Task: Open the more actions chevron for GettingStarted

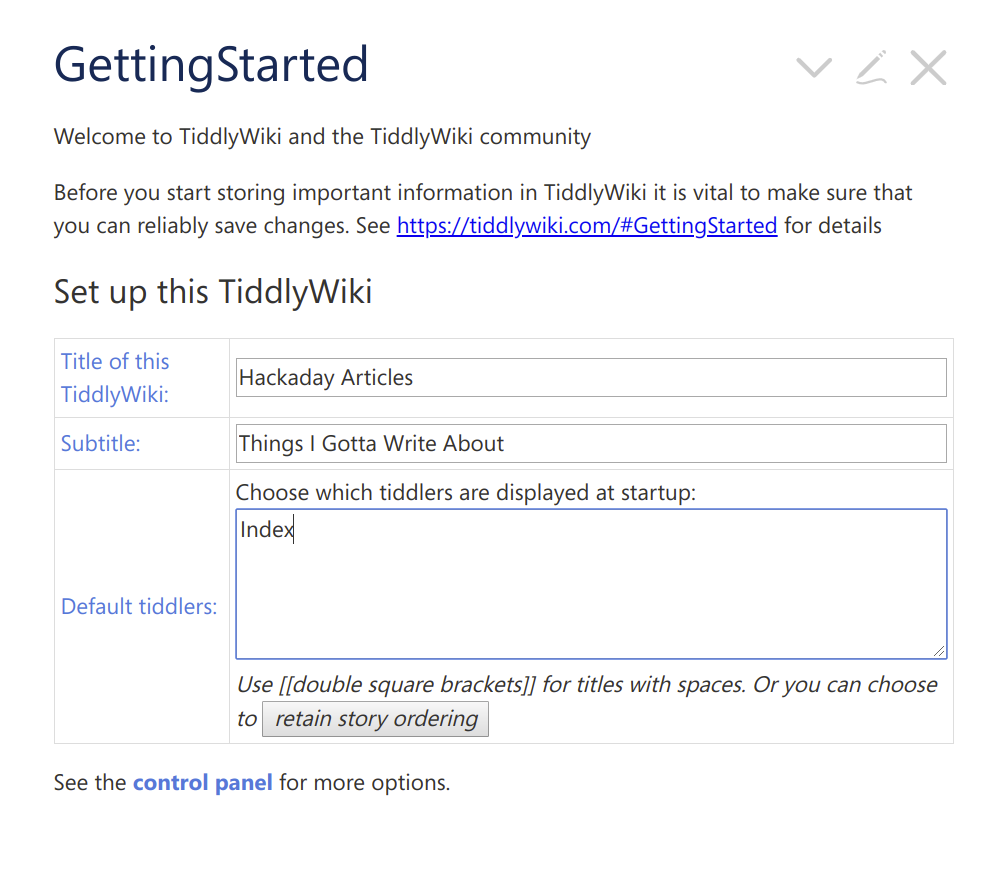Action: point(814,68)
